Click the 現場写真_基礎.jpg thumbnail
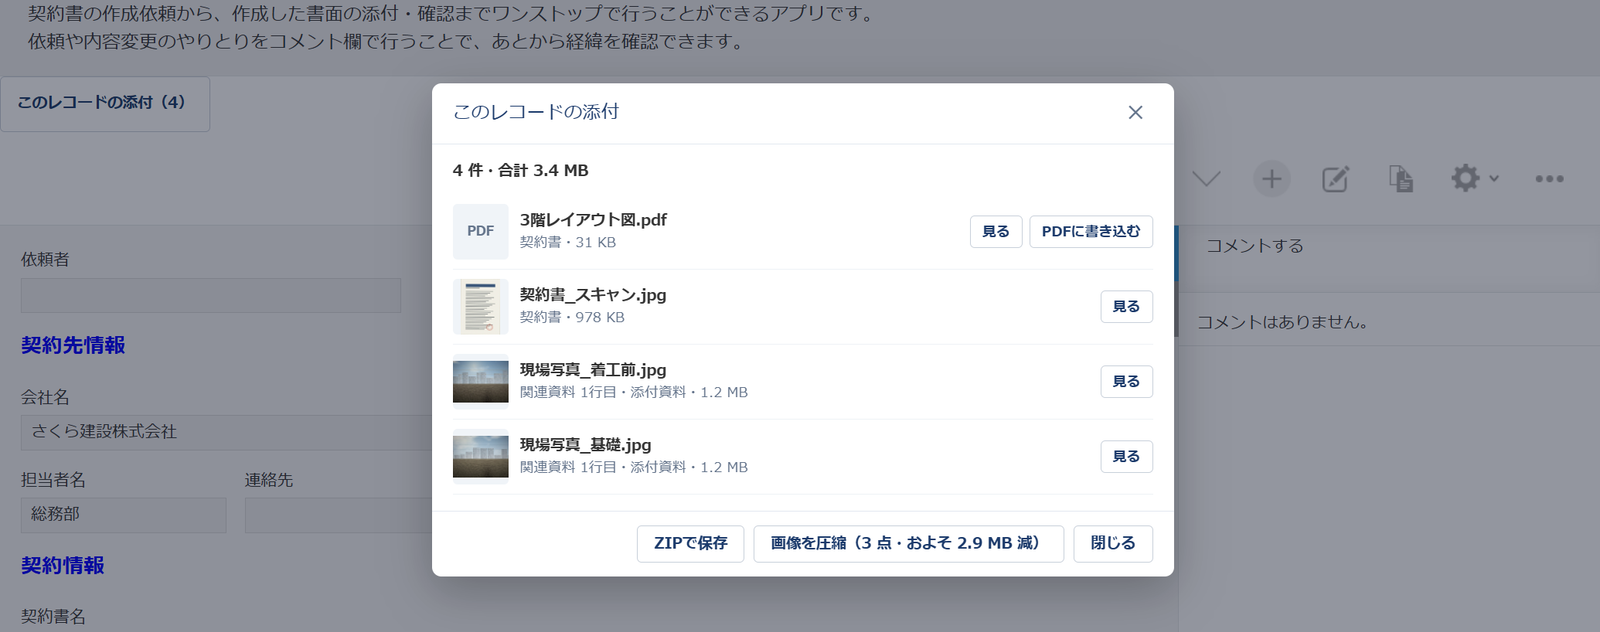The height and width of the screenshot is (632, 1600). (x=480, y=456)
